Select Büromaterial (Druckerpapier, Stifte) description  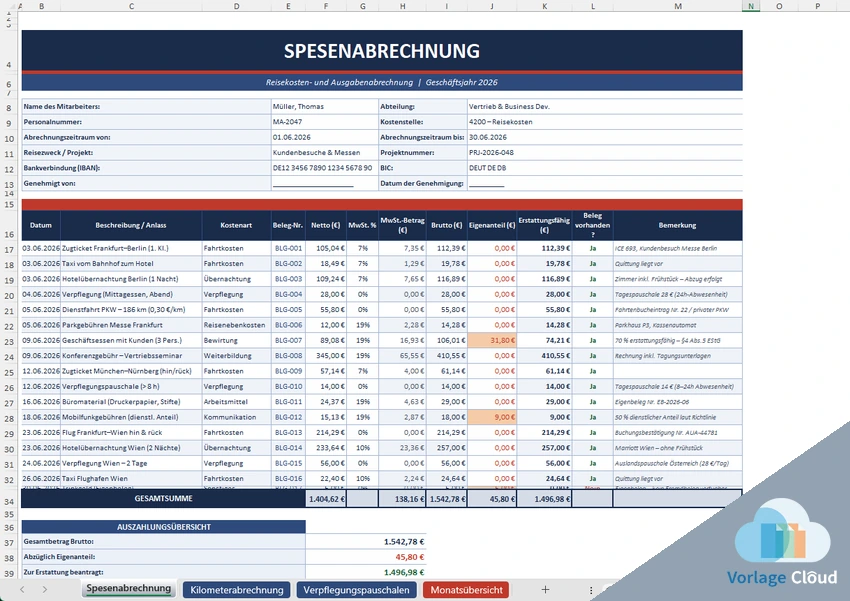click(x=131, y=402)
